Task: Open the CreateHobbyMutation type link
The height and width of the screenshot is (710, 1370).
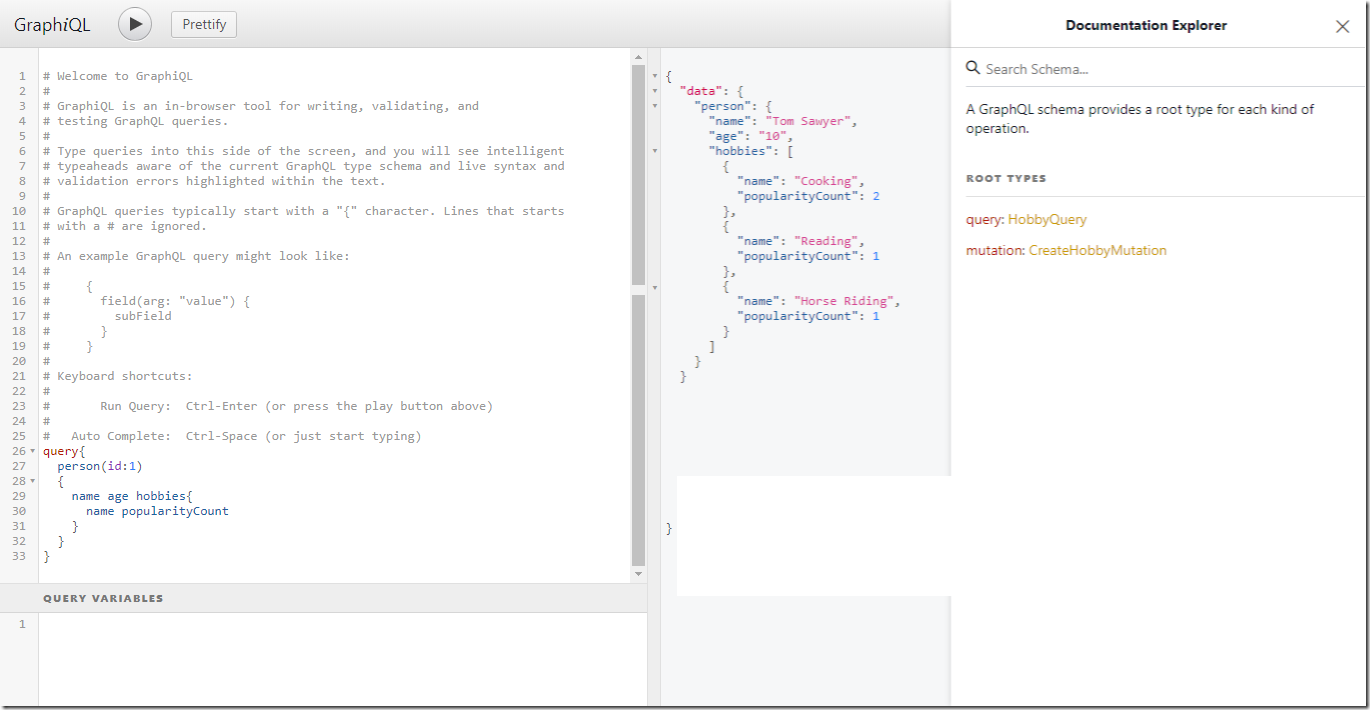Action: (x=1097, y=250)
